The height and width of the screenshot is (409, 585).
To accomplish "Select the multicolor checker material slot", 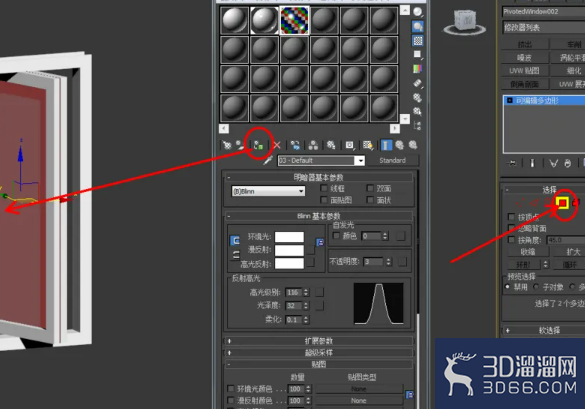I will [294, 21].
